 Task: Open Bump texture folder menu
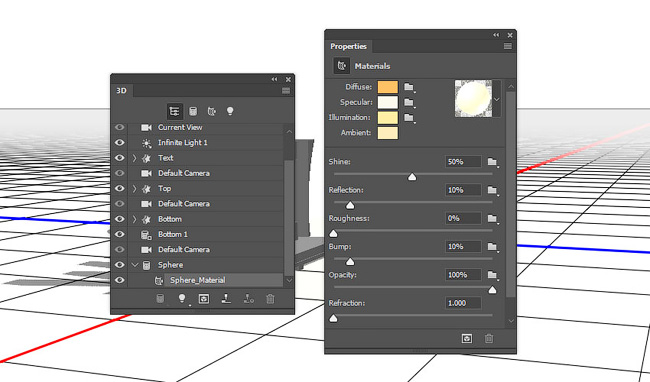click(x=492, y=247)
